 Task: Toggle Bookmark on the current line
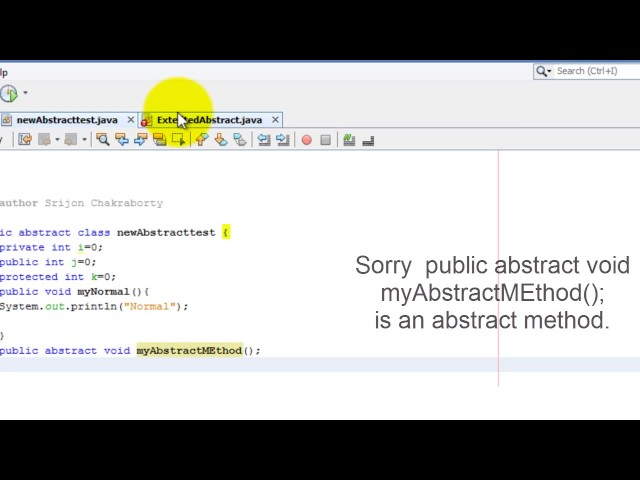click(x=240, y=140)
